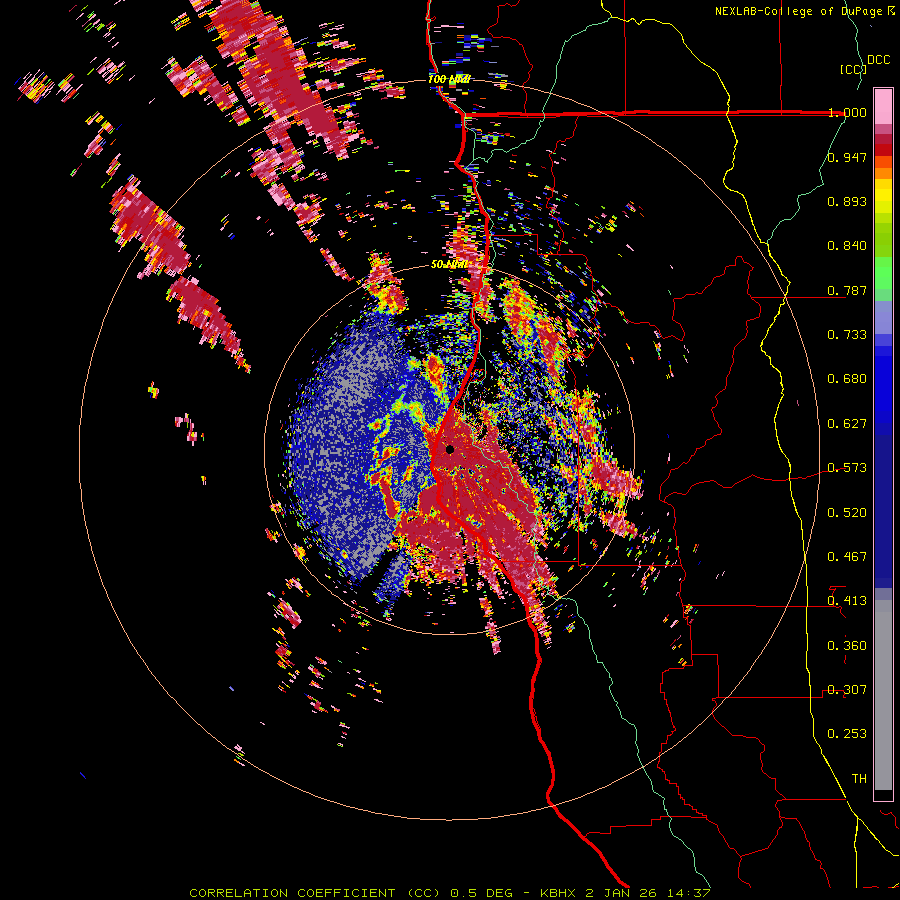Image resolution: width=900 pixels, height=900 pixels.
Task: Select the 0.413 scale value
Action: tap(847, 601)
